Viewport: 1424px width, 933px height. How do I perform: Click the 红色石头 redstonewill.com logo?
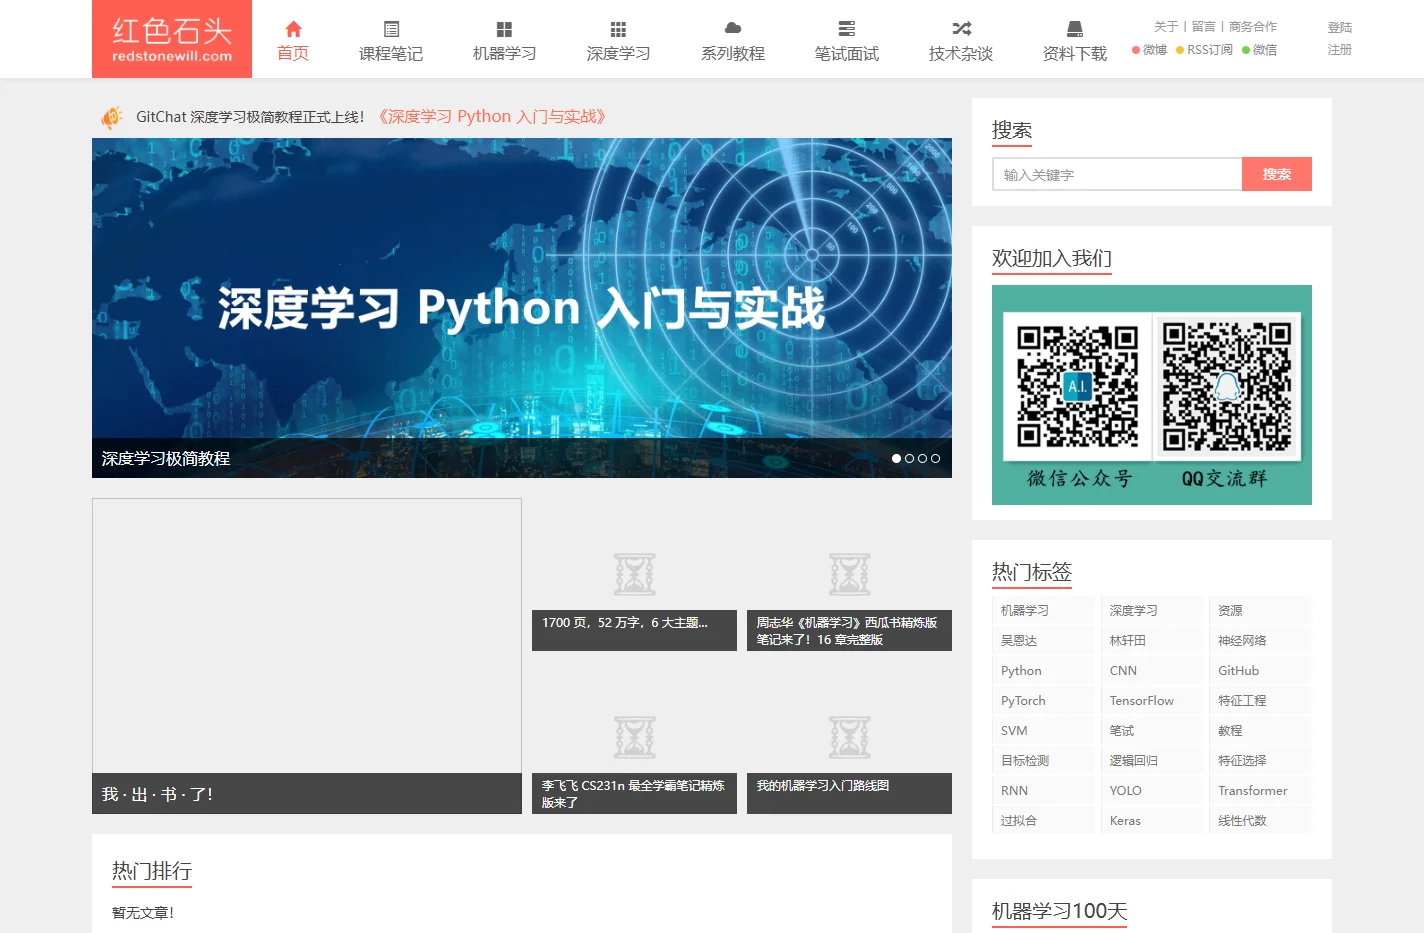click(172, 39)
